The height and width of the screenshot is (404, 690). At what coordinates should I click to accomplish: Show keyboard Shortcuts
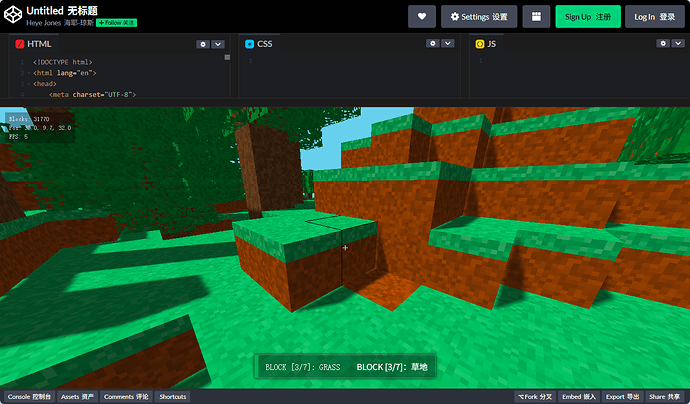(172, 397)
